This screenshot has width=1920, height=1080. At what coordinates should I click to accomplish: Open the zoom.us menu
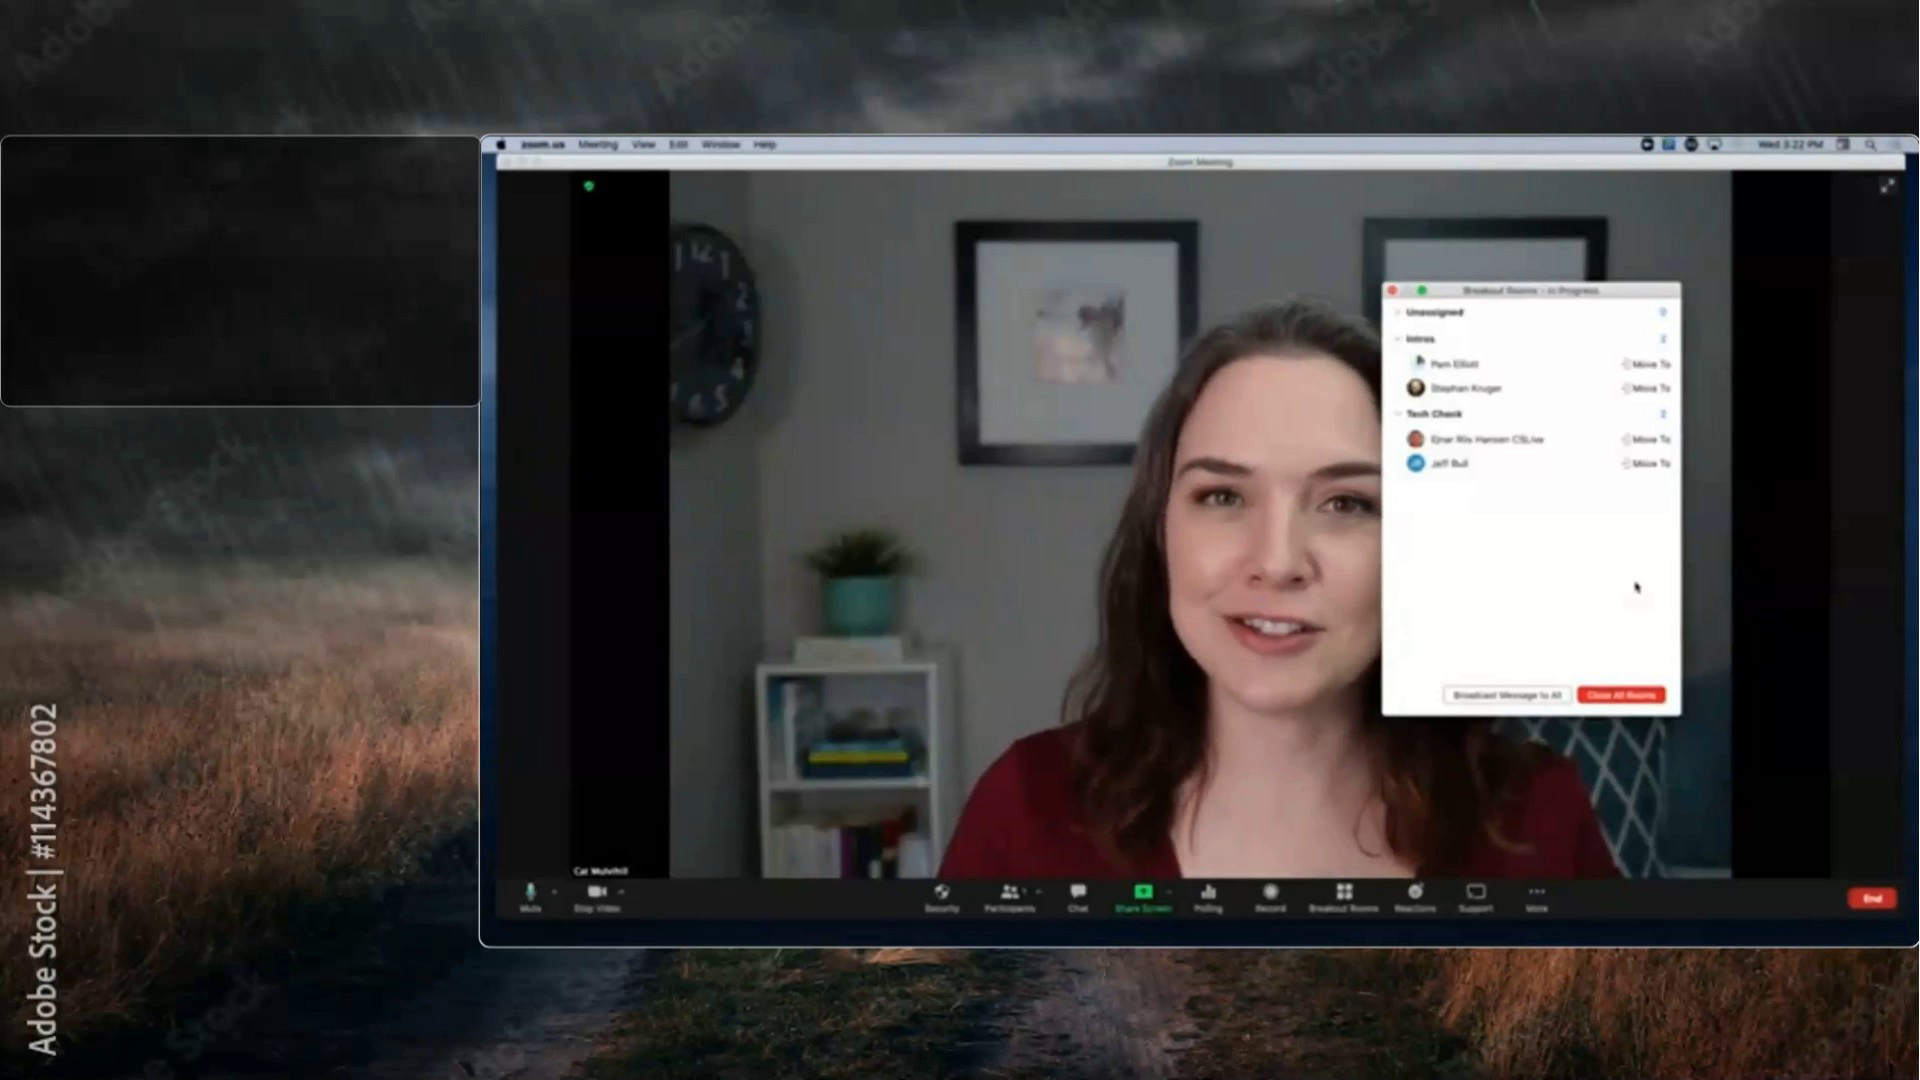click(x=543, y=145)
